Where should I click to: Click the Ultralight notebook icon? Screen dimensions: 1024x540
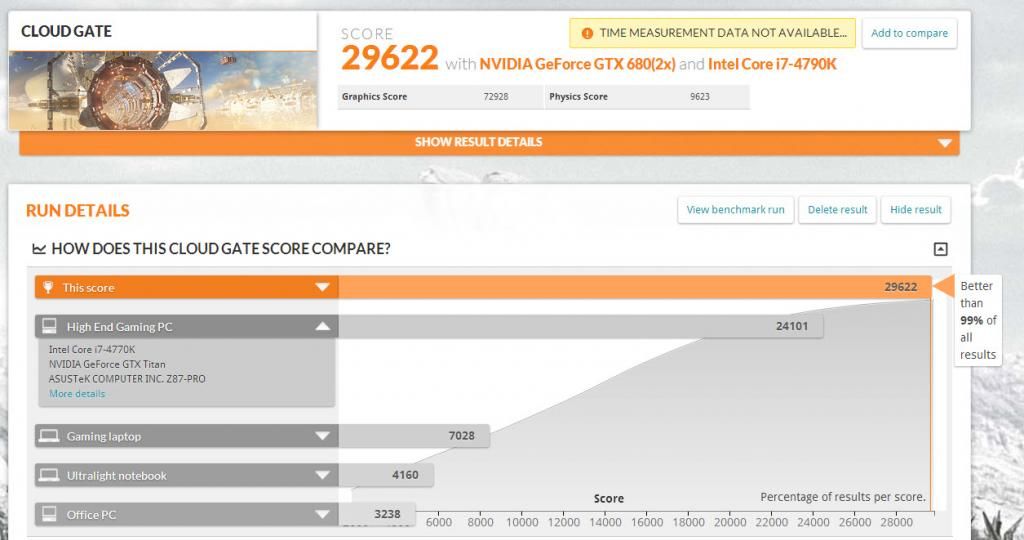pos(47,476)
